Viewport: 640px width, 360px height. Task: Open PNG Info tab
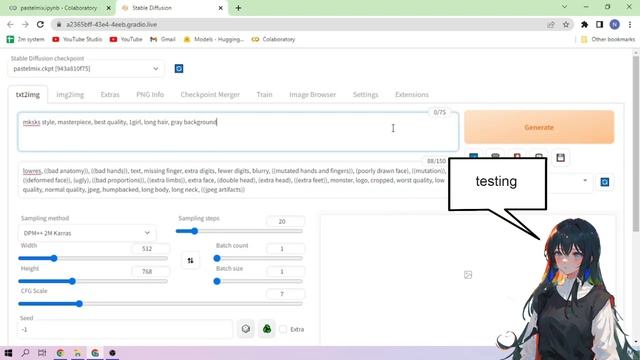(x=150, y=94)
